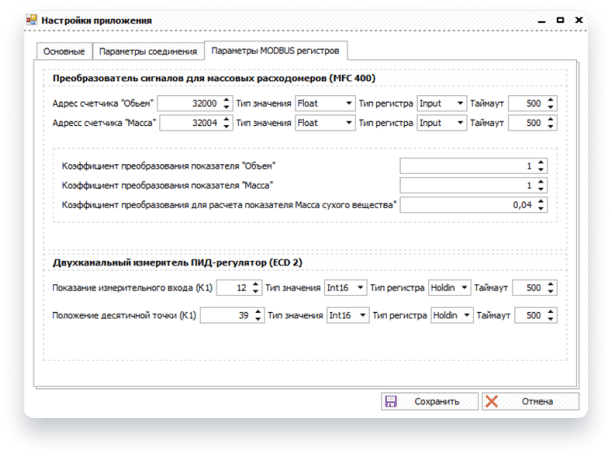Decrease Таймаут in the Масса counter row
Image resolution: width=612 pixels, height=456 pixels.
[551, 126]
